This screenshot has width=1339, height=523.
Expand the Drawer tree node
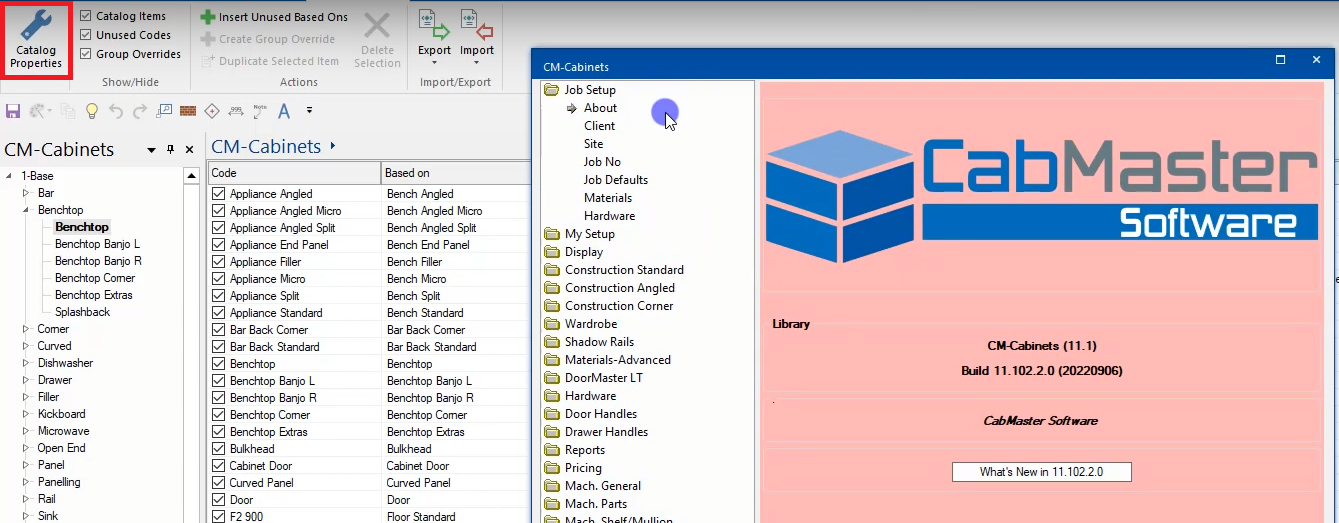(x=26, y=380)
